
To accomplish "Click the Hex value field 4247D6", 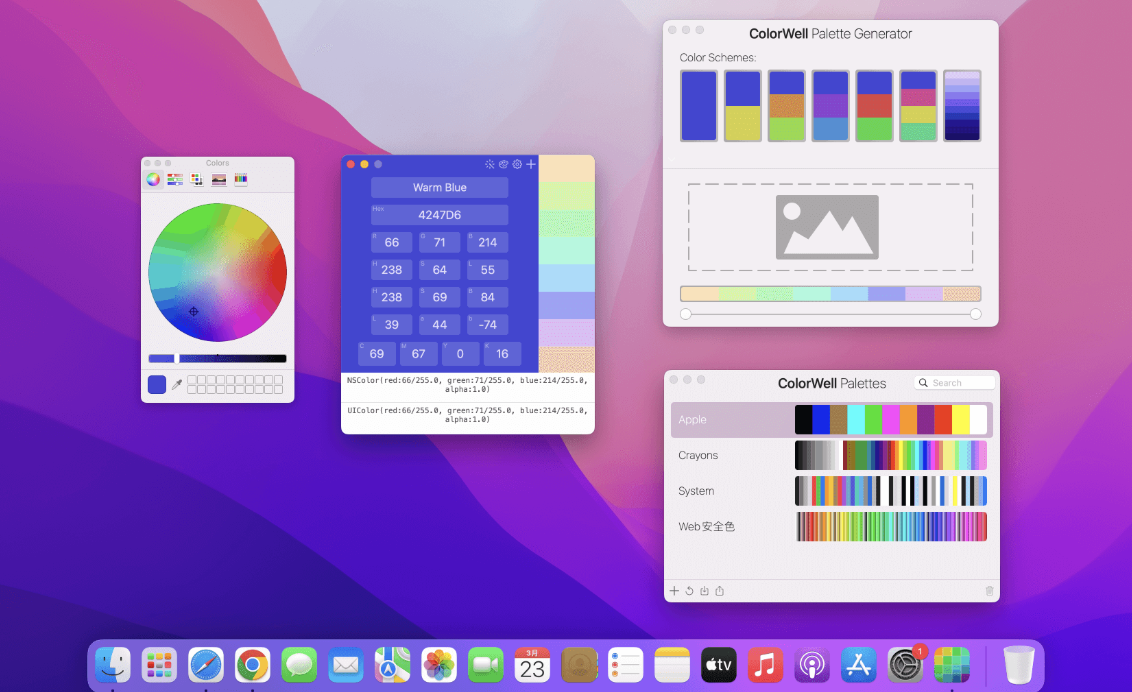I will coord(439,215).
